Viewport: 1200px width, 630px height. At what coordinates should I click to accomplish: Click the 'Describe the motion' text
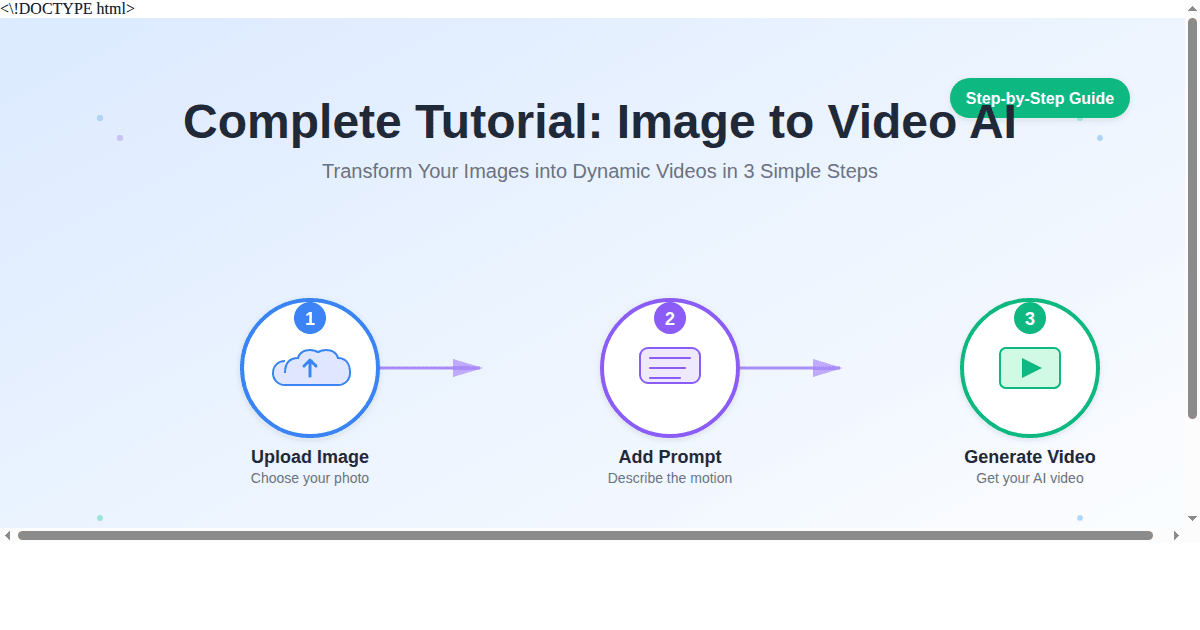[x=670, y=478]
